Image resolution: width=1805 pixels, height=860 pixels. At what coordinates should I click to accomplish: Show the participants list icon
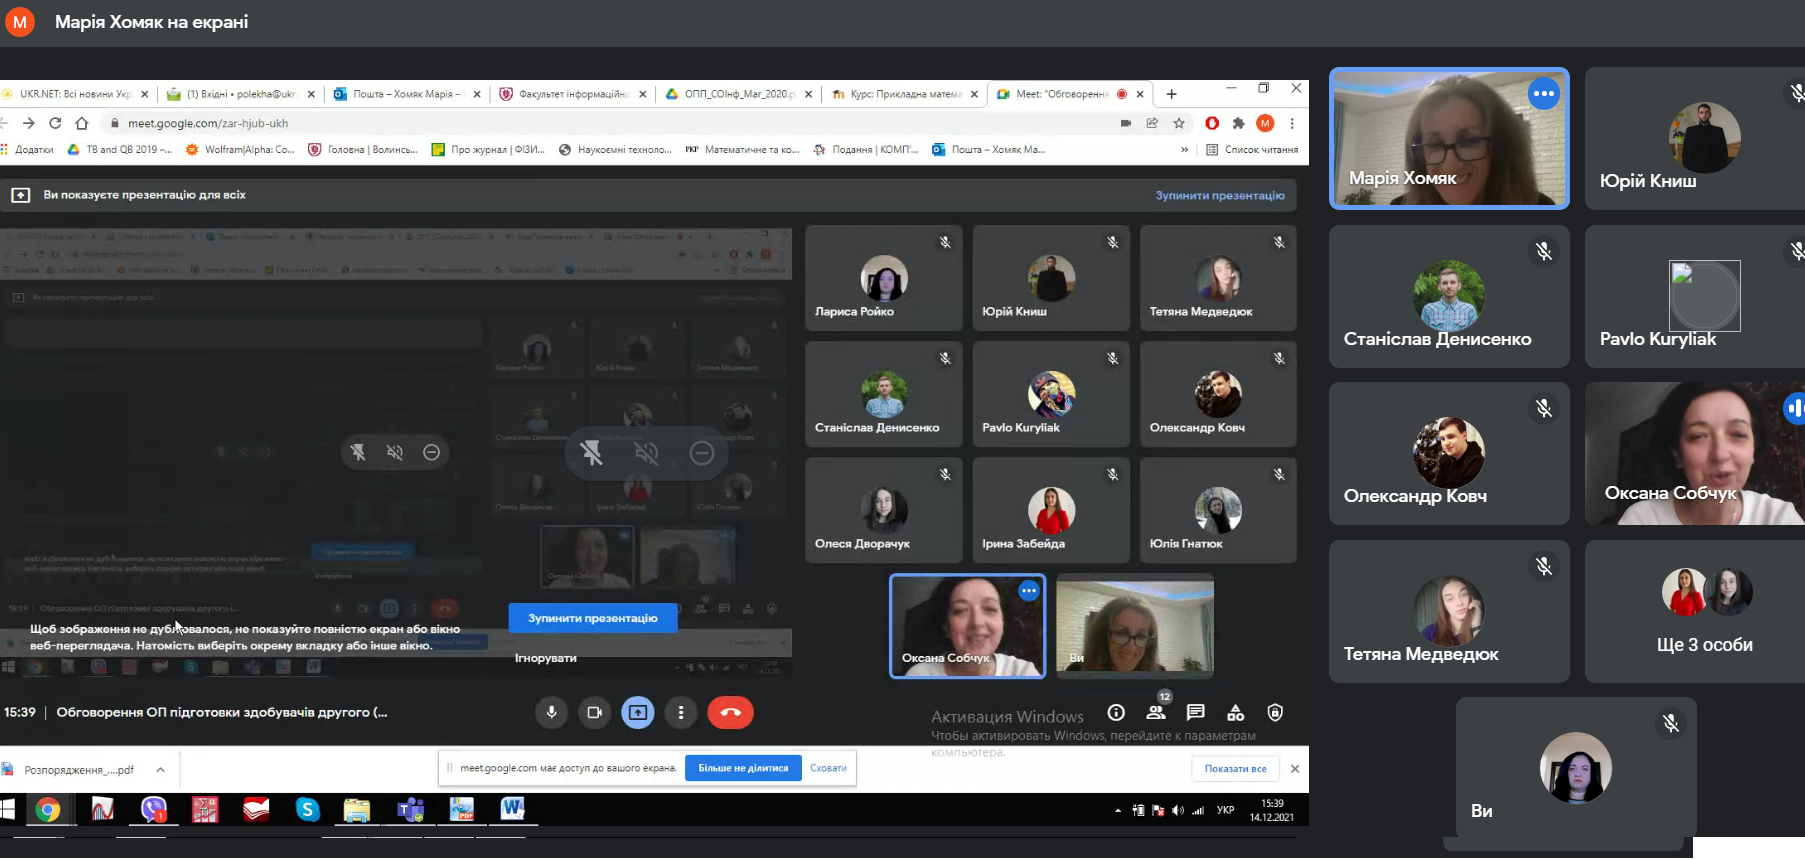tap(1156, 713)
